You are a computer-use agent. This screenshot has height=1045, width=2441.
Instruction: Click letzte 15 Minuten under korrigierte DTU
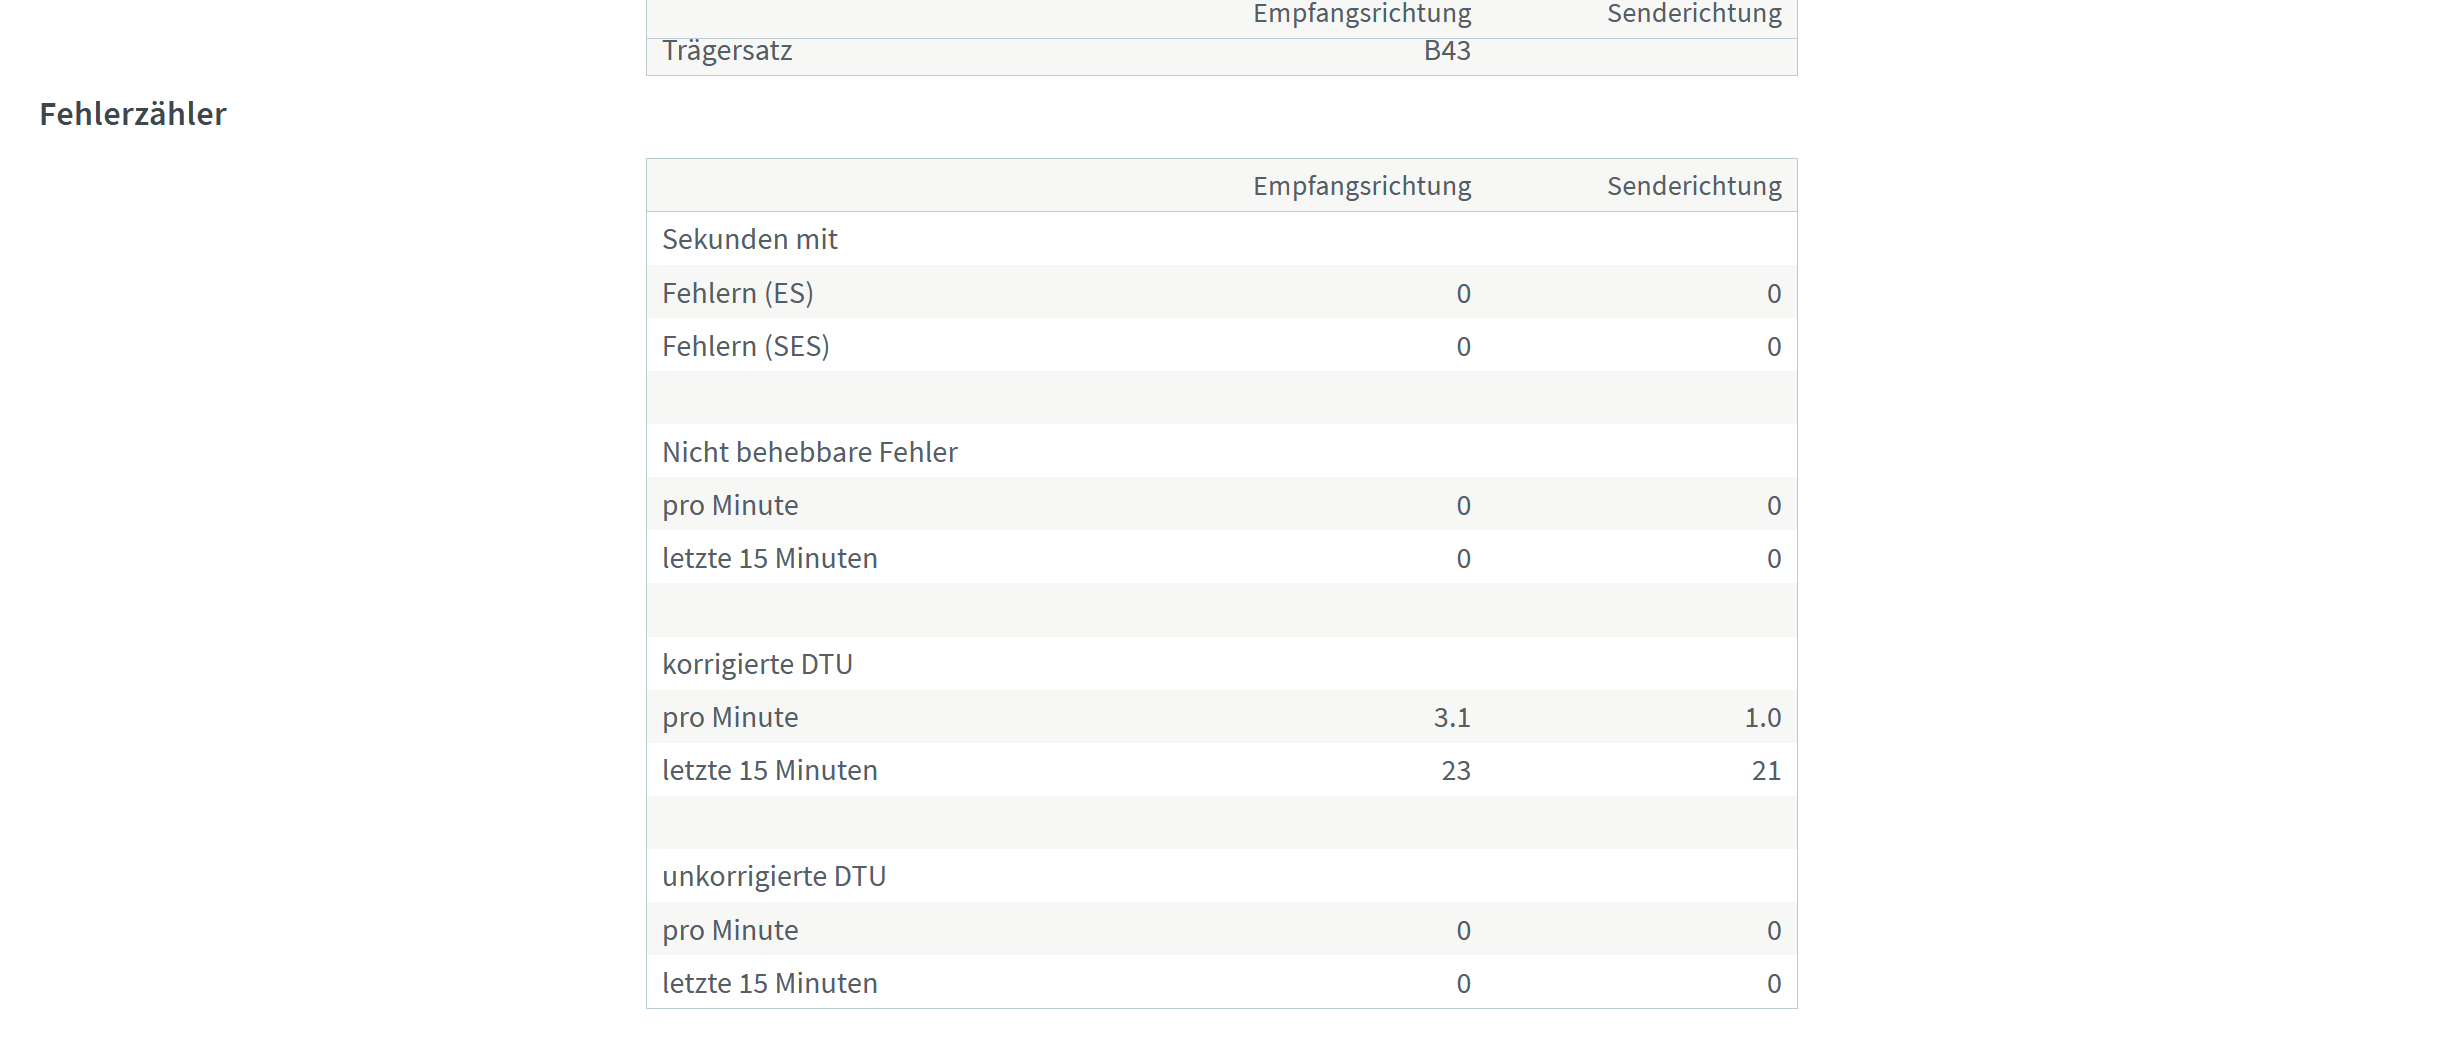pyautogui.click(x=770, y=770)
